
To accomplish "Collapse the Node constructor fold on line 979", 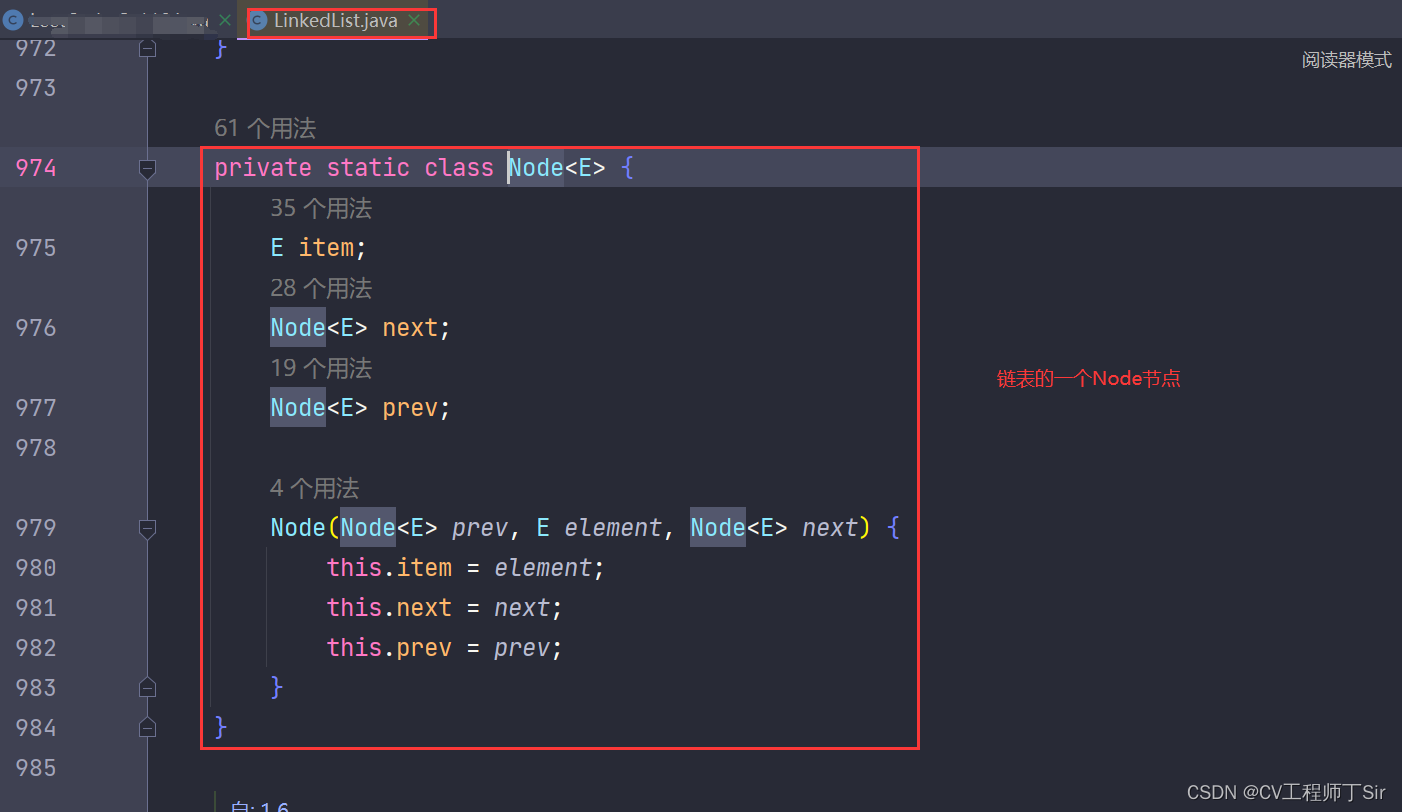I will (x=147, y=529).
